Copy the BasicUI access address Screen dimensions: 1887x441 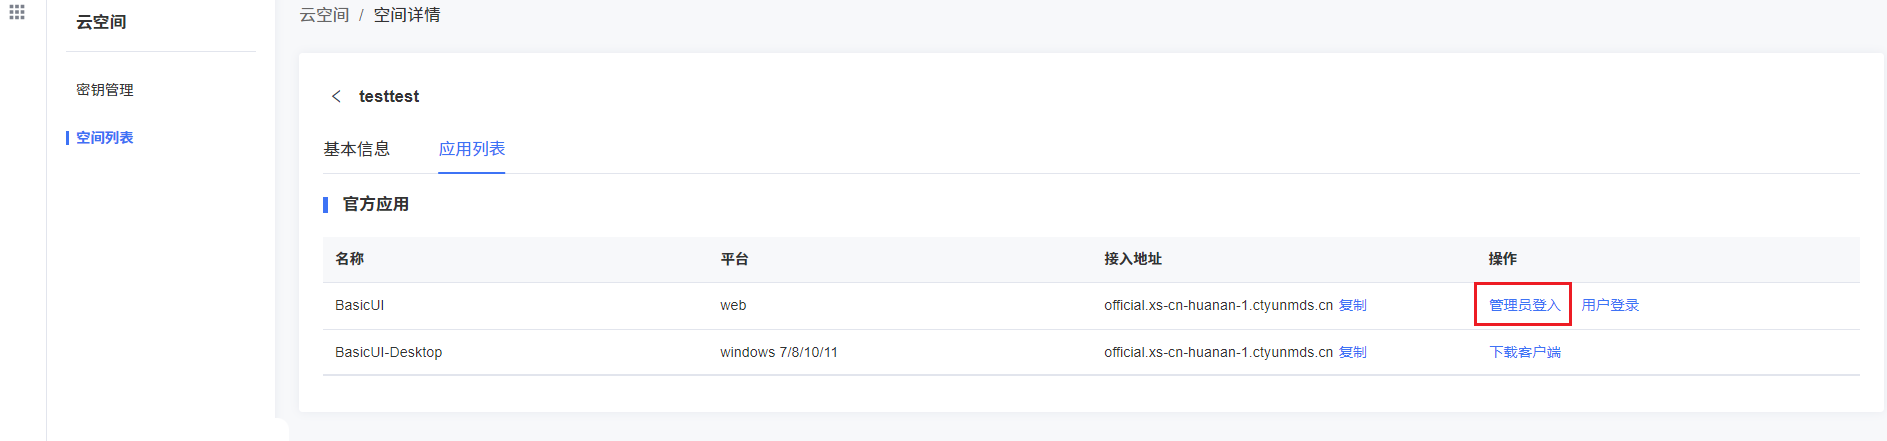pos(1353,305)
